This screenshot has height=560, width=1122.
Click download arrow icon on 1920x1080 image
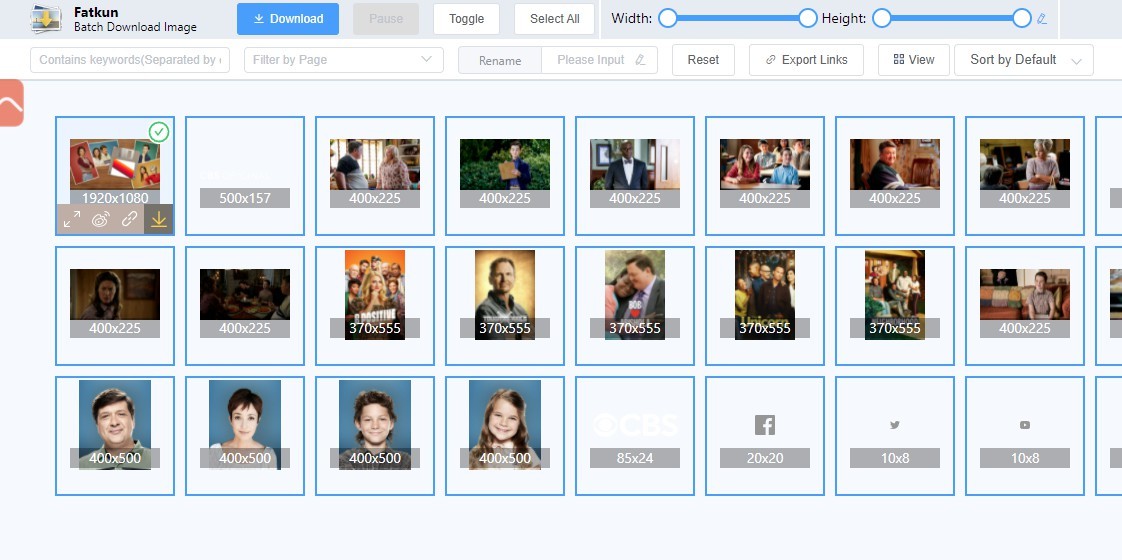(159, 220)
